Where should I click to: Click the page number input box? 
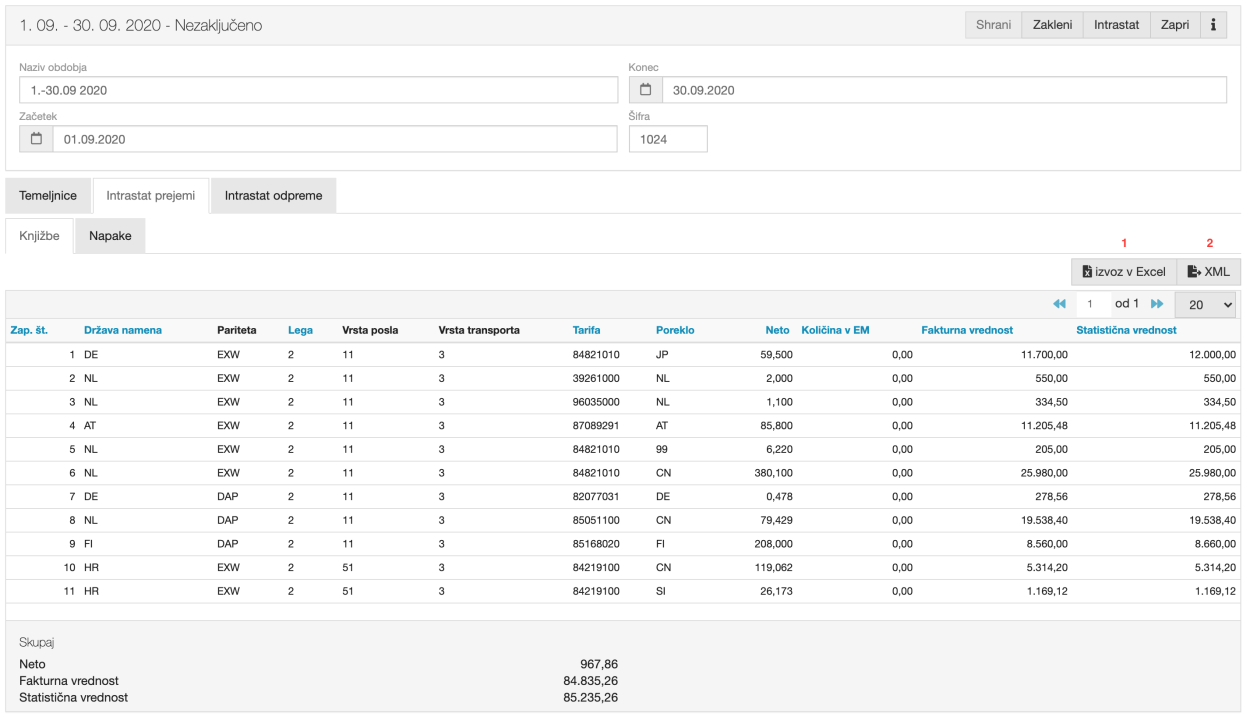point(1092,304)
